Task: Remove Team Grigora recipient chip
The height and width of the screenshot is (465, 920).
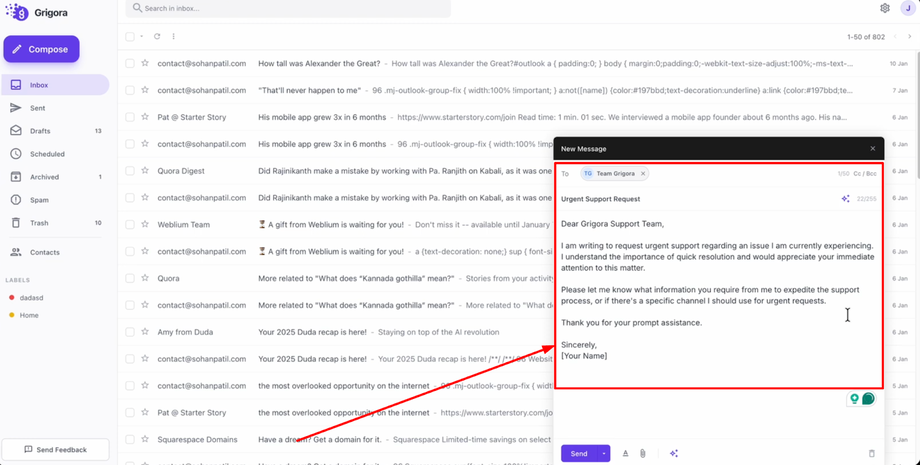Action: (x=643, y=174)
